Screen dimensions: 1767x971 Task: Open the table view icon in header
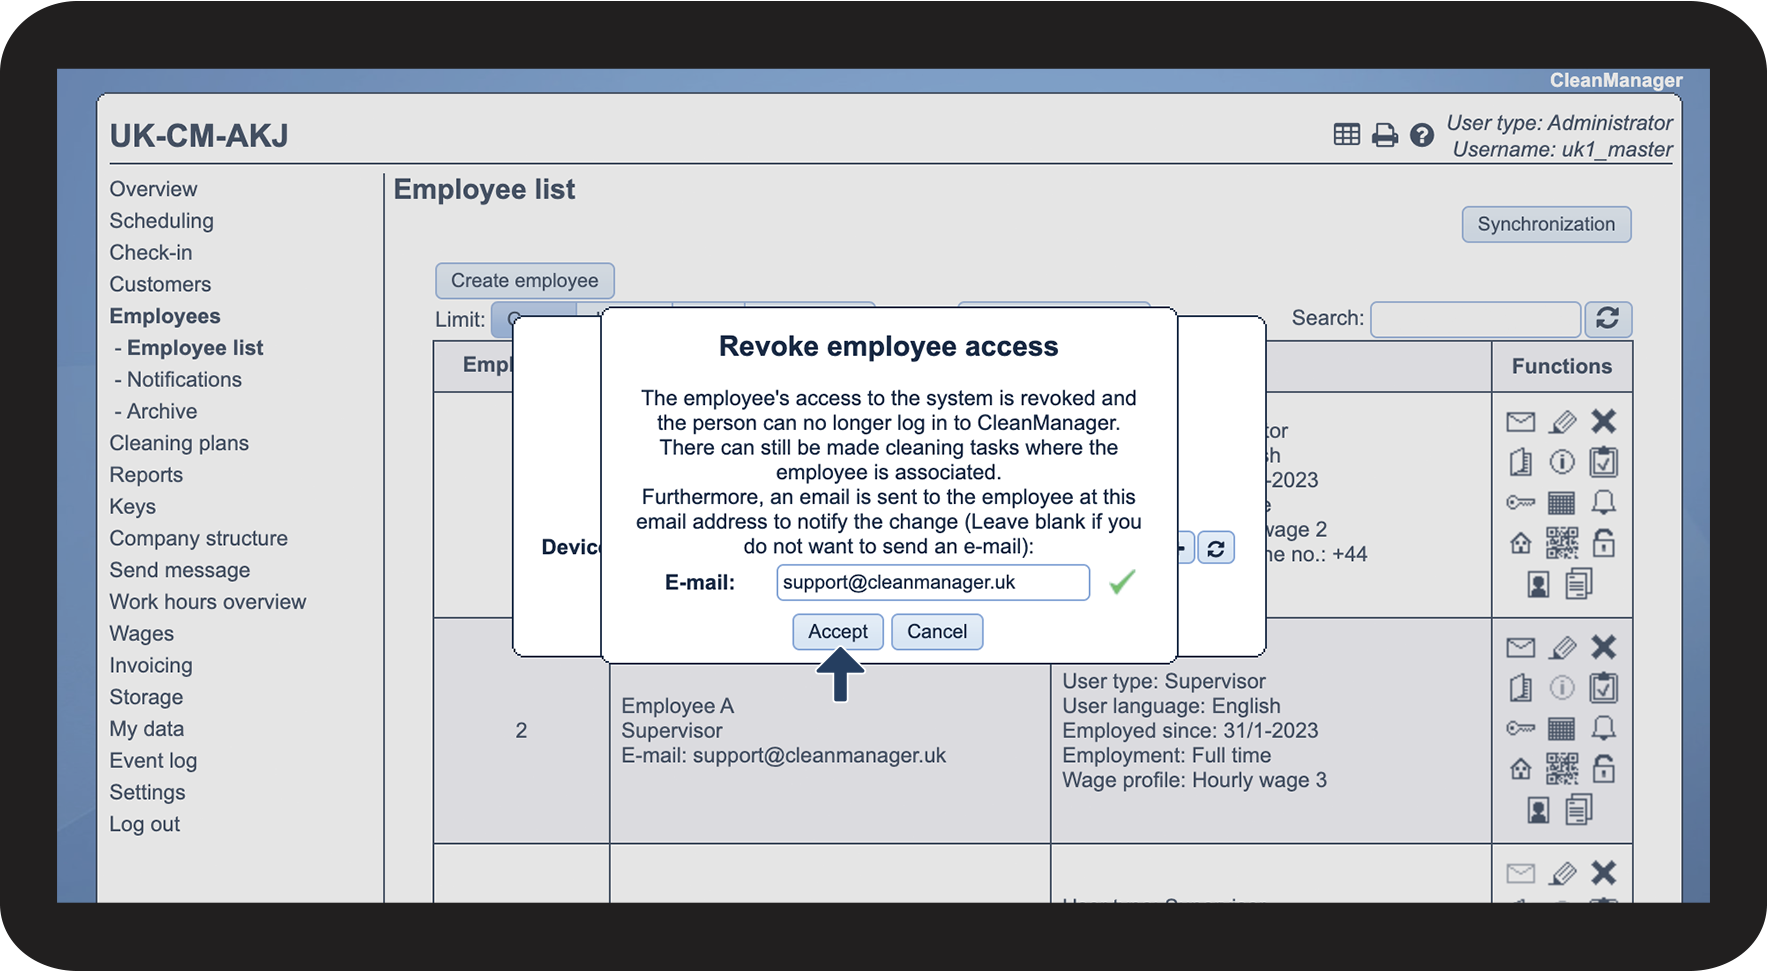(1346, 135)
